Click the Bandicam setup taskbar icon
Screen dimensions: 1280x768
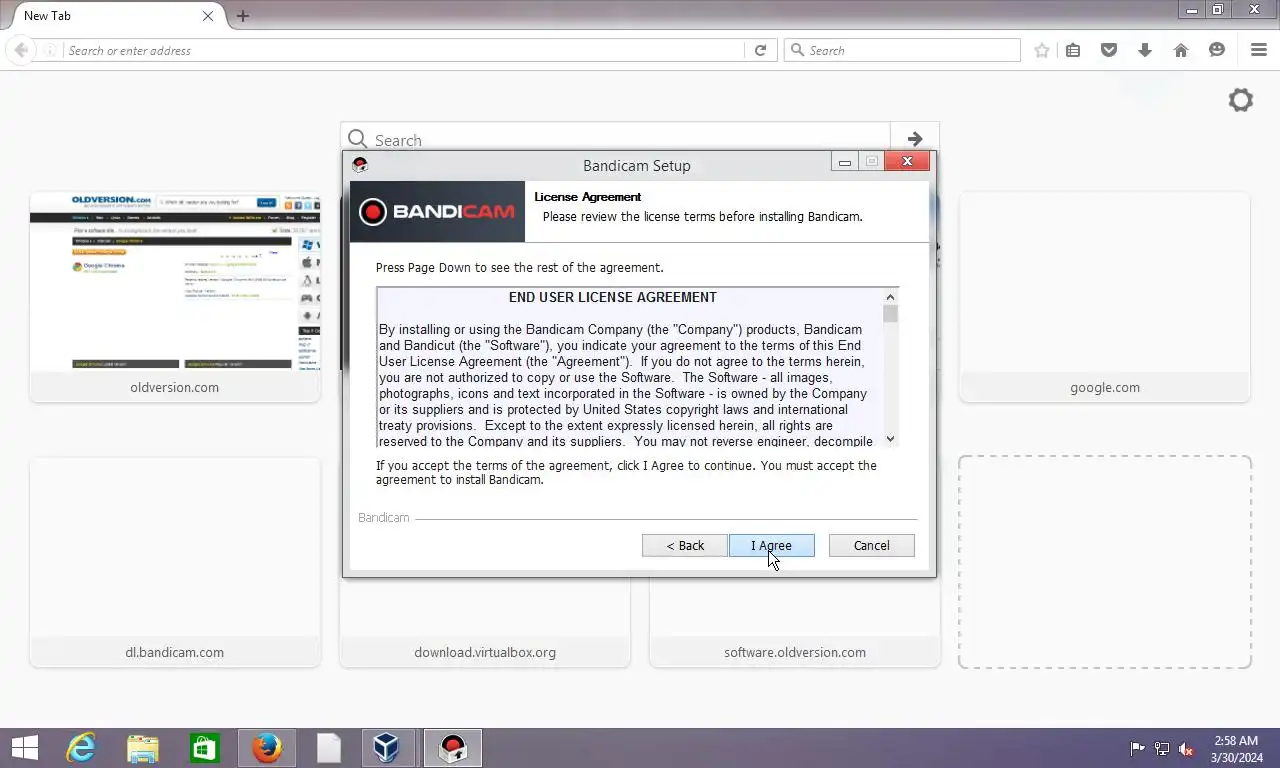pyautogui.click(x=453, y=748)
